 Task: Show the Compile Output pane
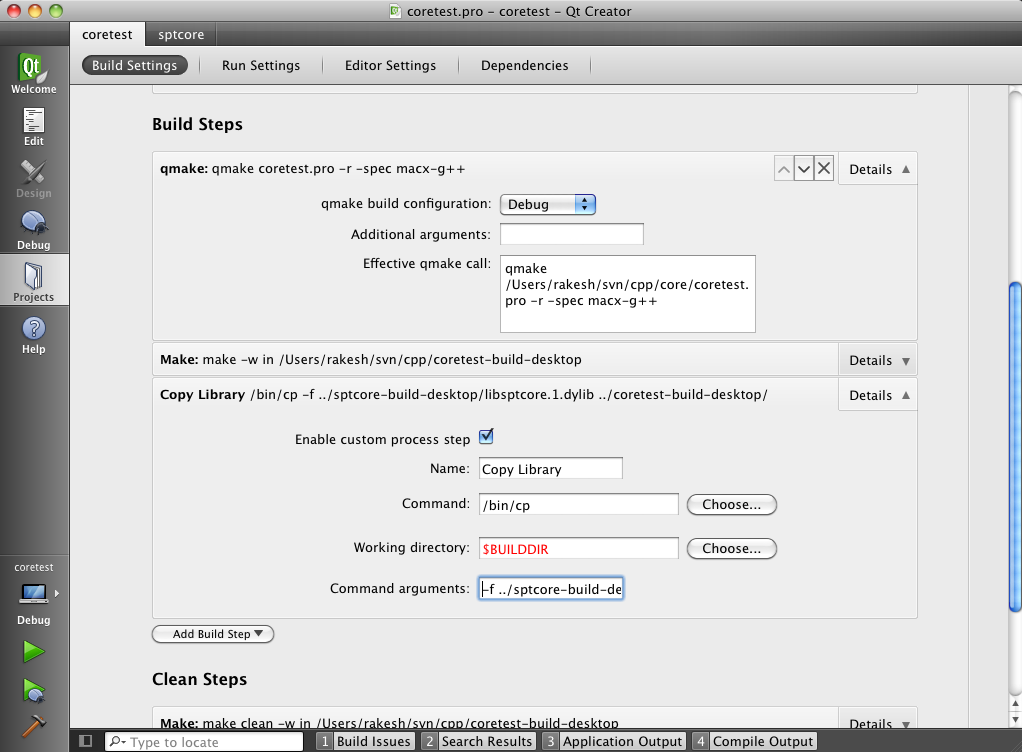754,742
